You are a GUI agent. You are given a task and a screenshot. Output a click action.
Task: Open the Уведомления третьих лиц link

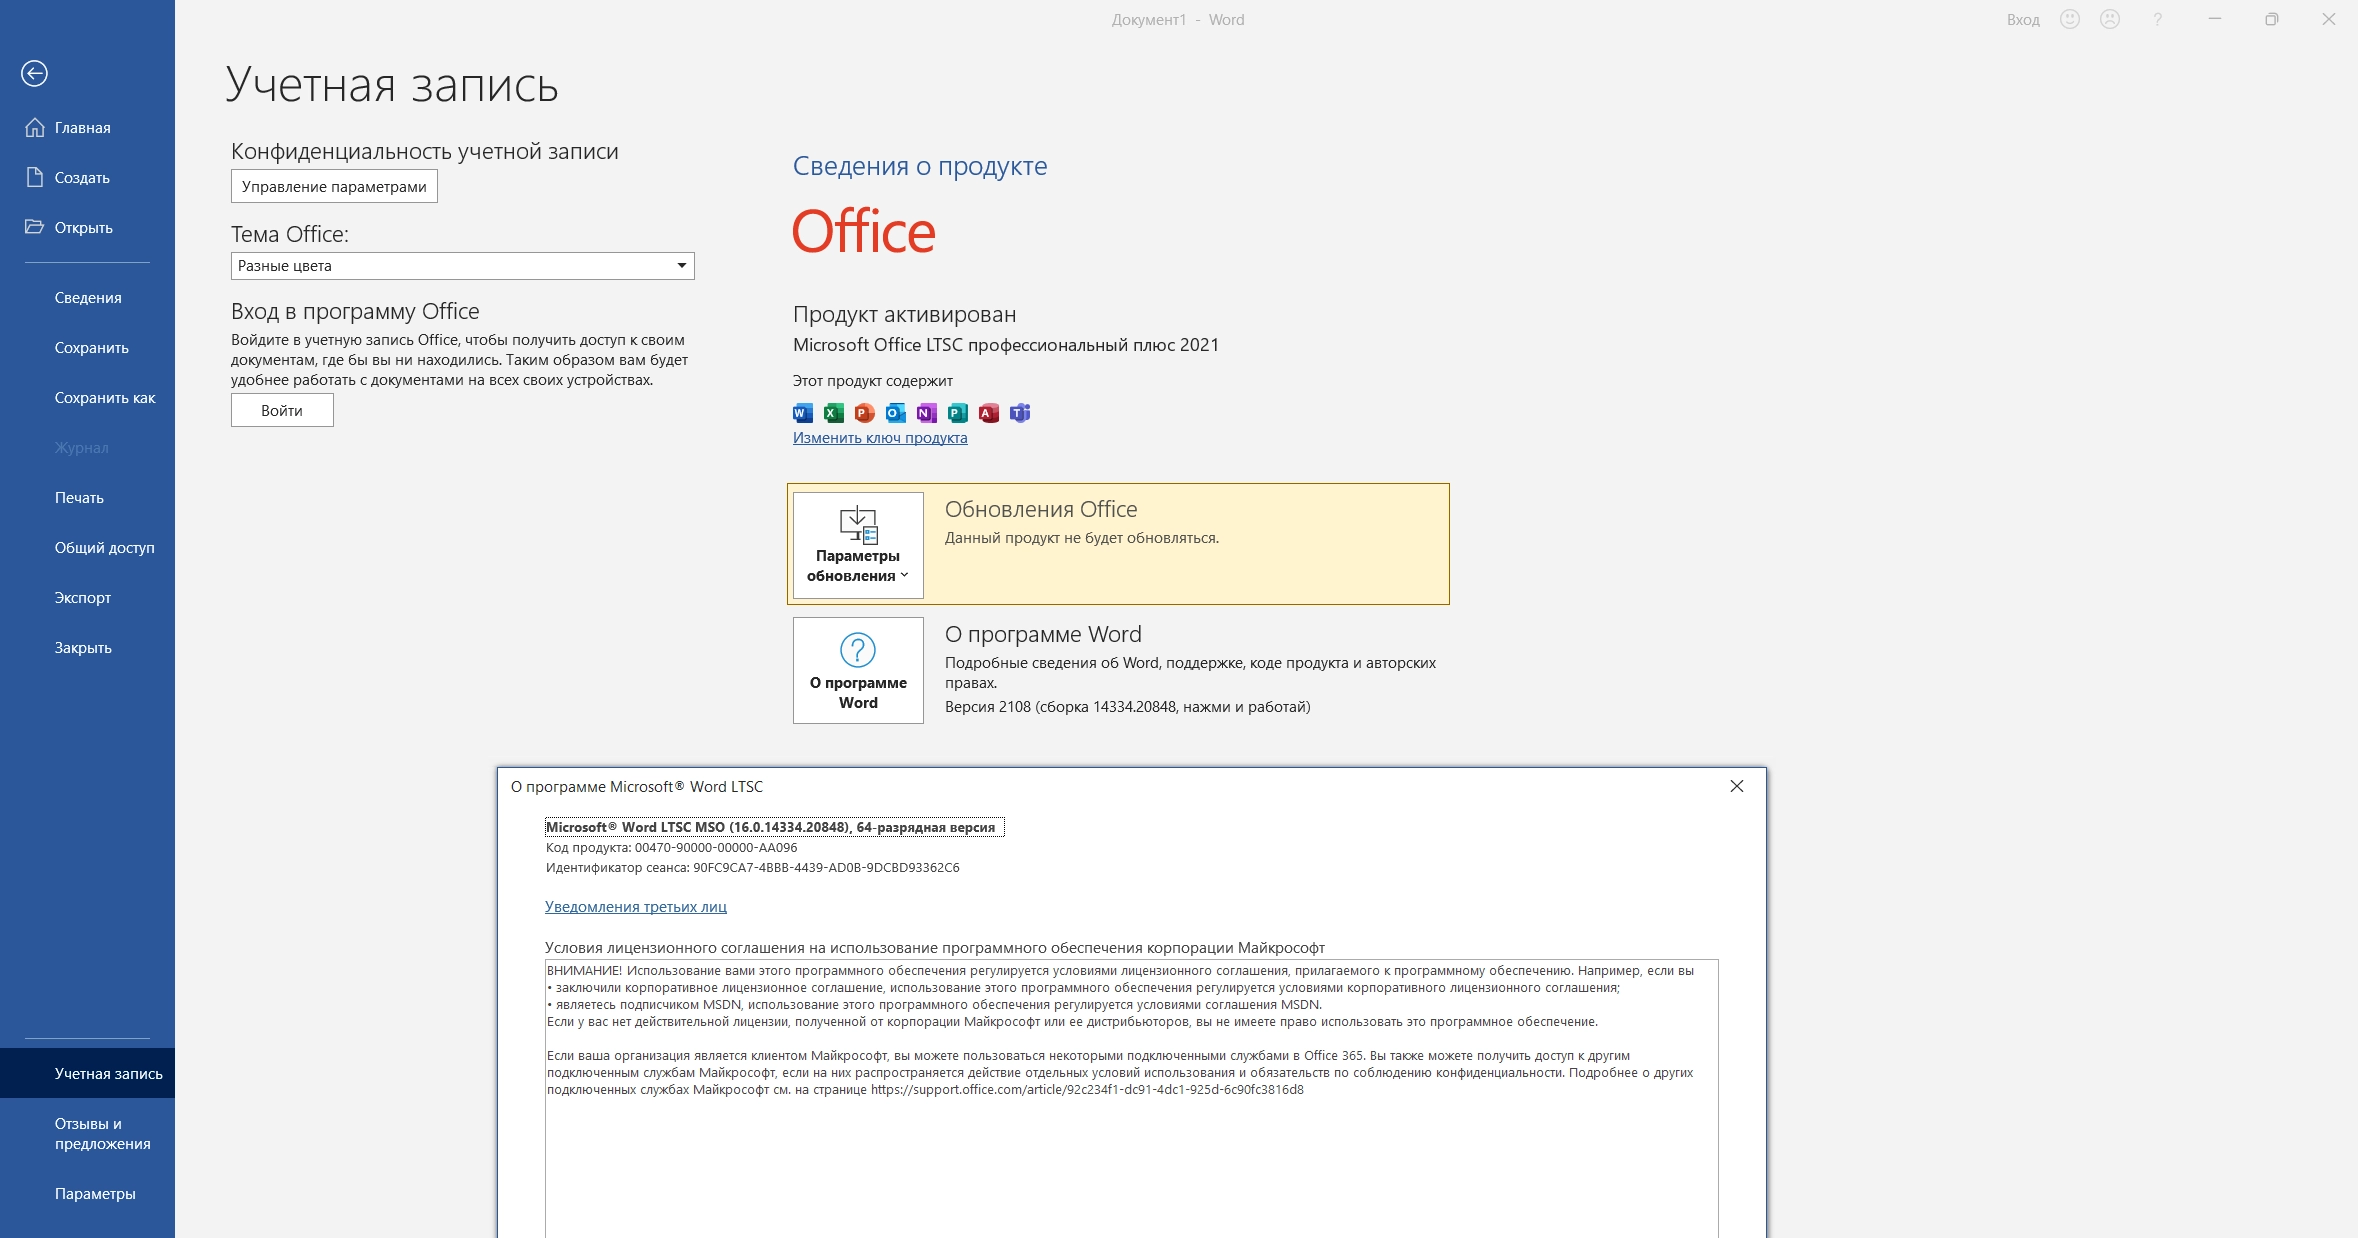tap(636, 906)
